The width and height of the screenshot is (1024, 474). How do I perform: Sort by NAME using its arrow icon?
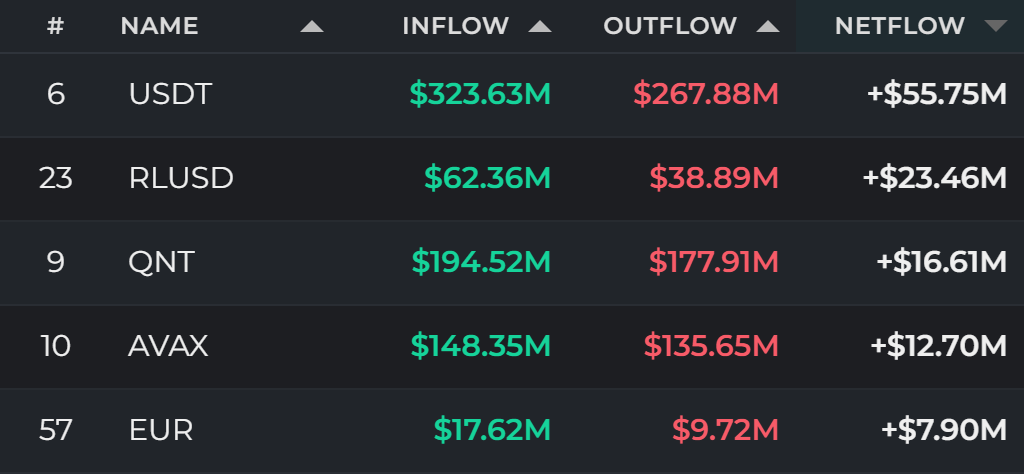[x=312, y=26]
